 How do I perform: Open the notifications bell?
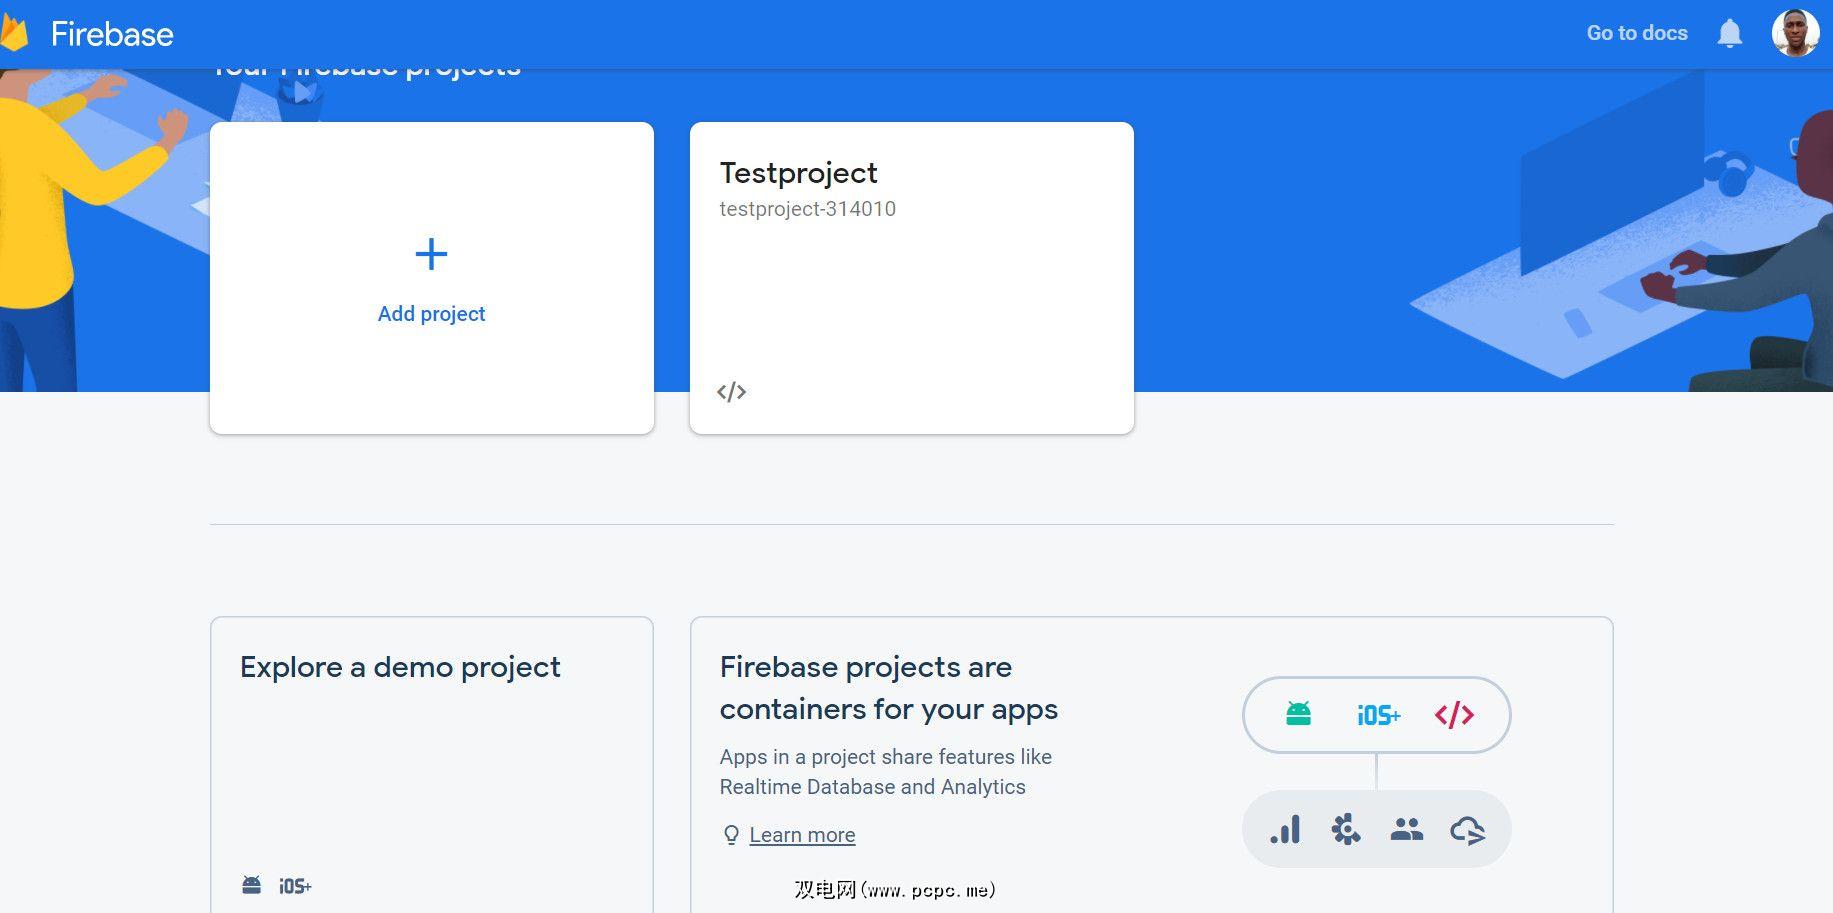pos(1729,34)
